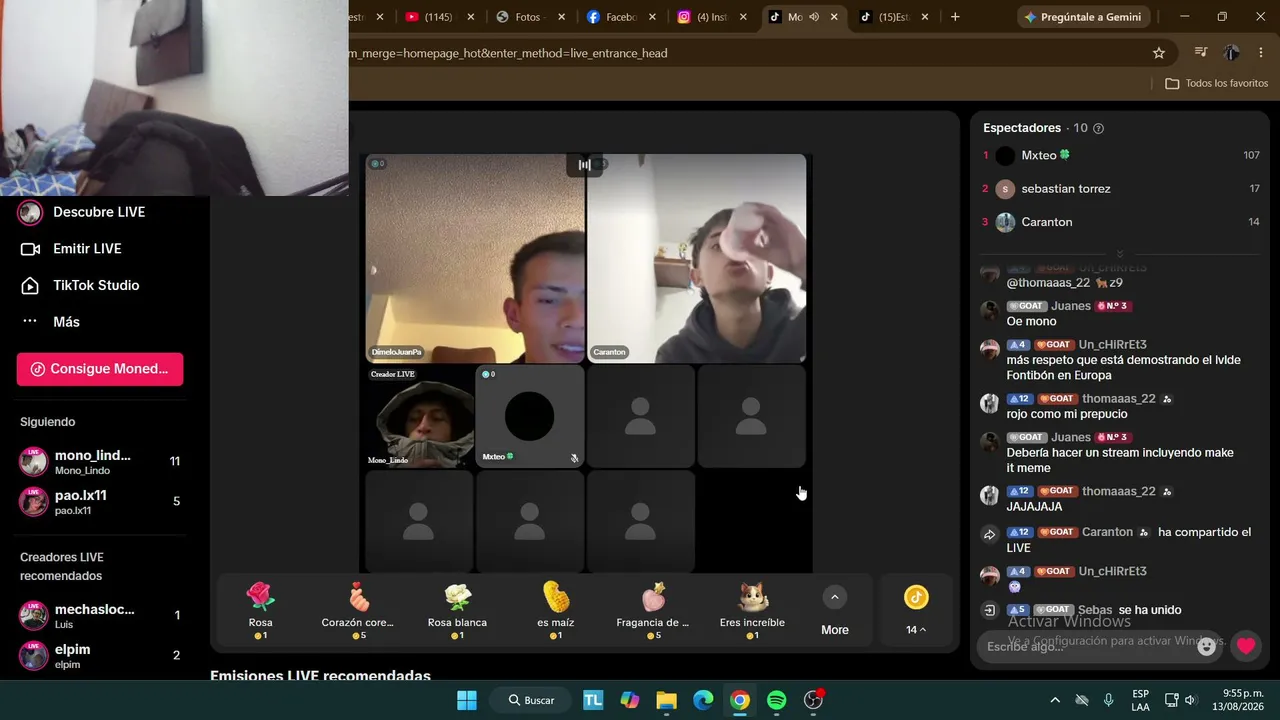Switch to the Instagram (4) tab
This screenshot has width=1280, height=720.
tap(712, 17)
